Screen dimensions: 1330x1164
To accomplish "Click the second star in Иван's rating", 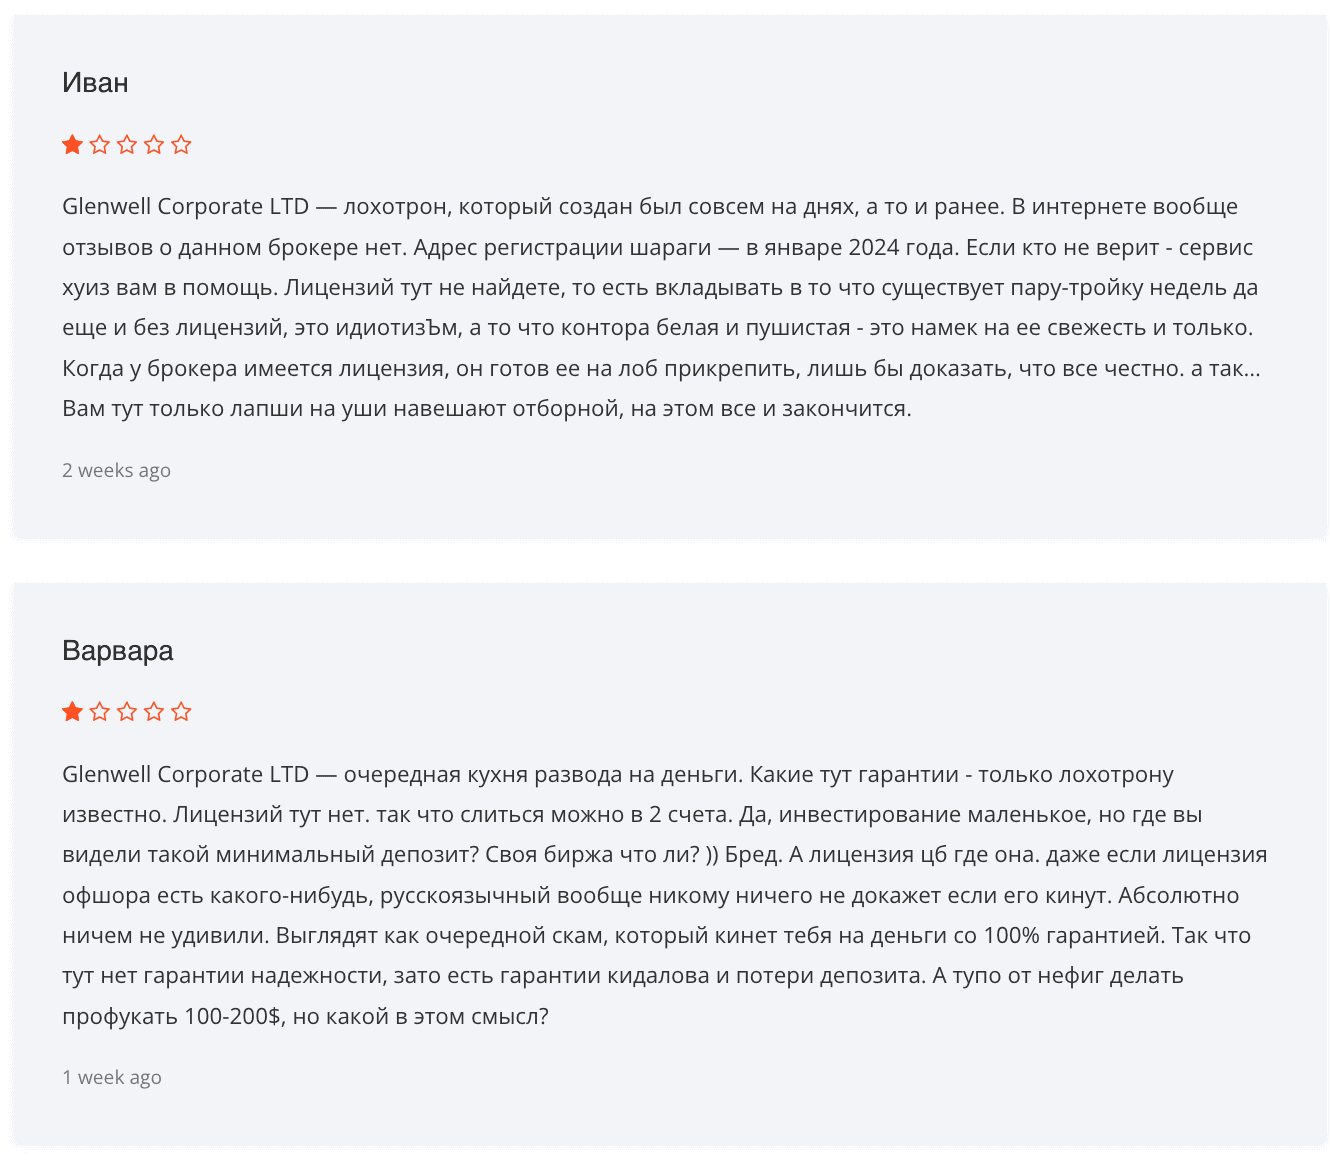I will [99, 145].
